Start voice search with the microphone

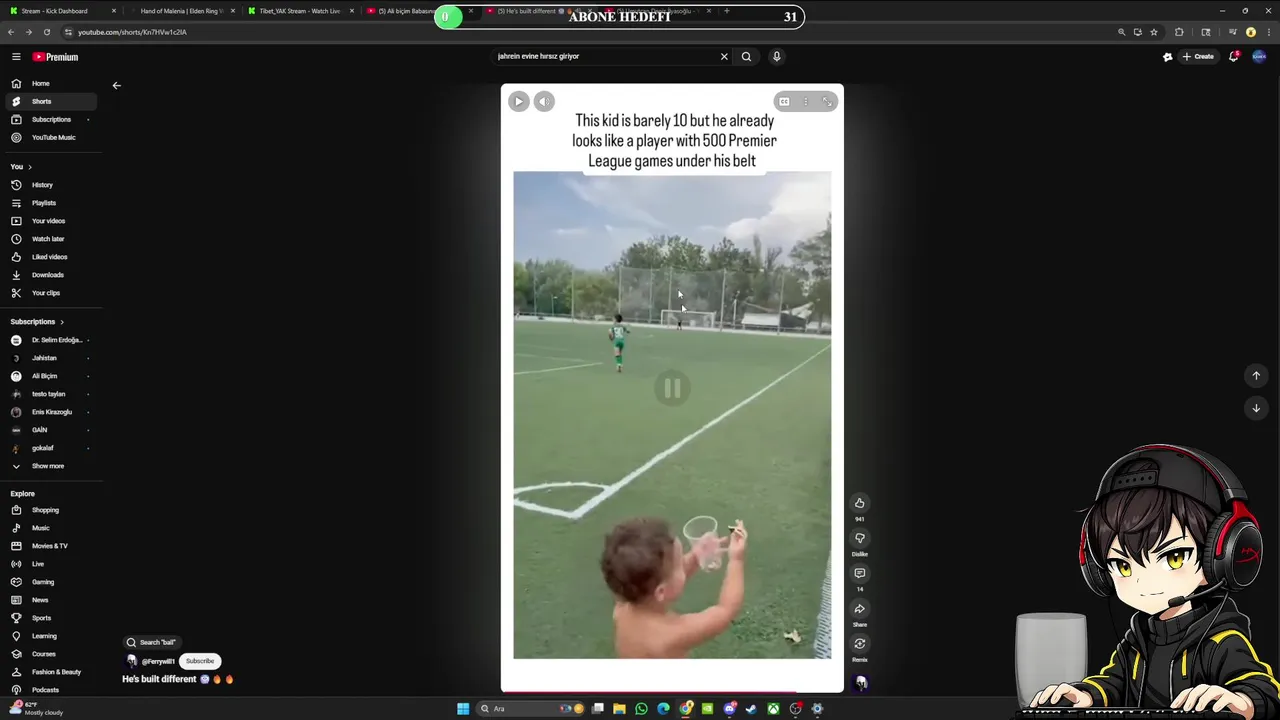point(776,57)
